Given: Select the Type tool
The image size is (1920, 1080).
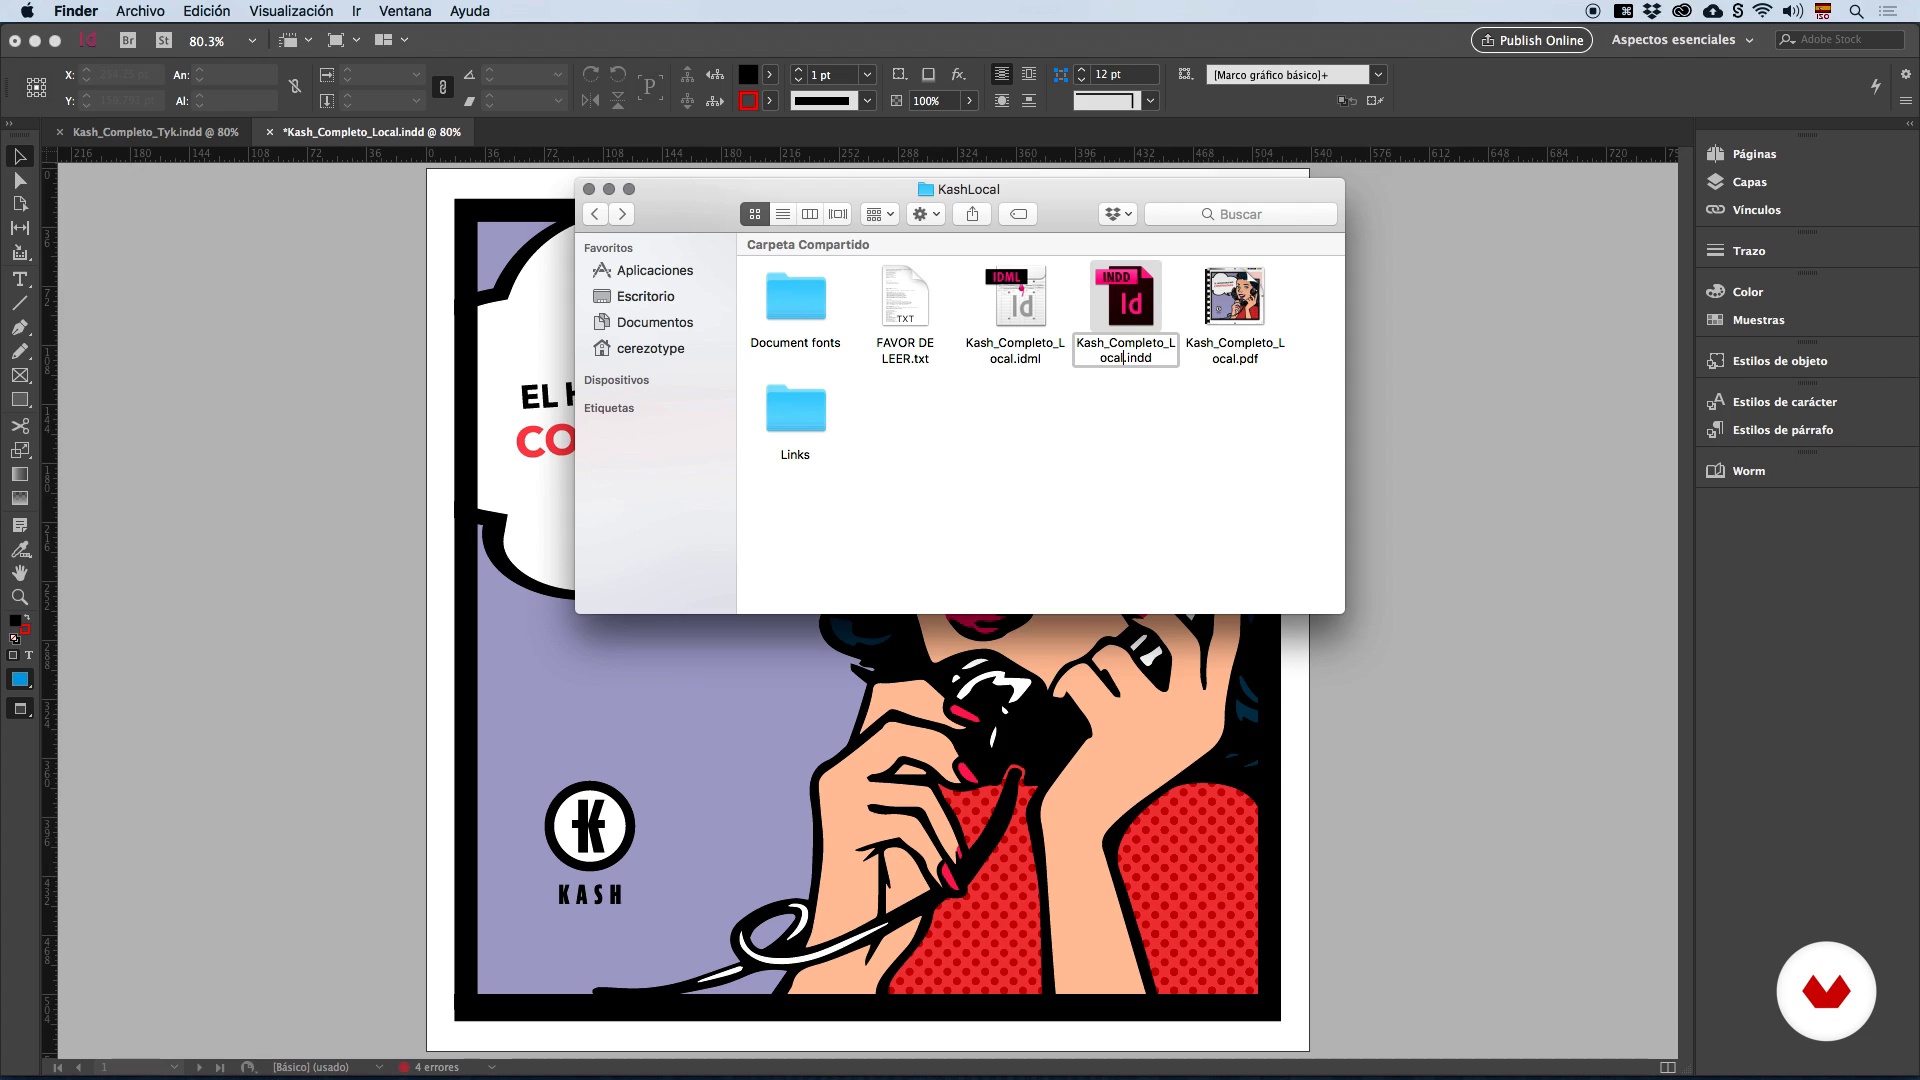Looking at the screenshot, I should click(x=19, y=279).
